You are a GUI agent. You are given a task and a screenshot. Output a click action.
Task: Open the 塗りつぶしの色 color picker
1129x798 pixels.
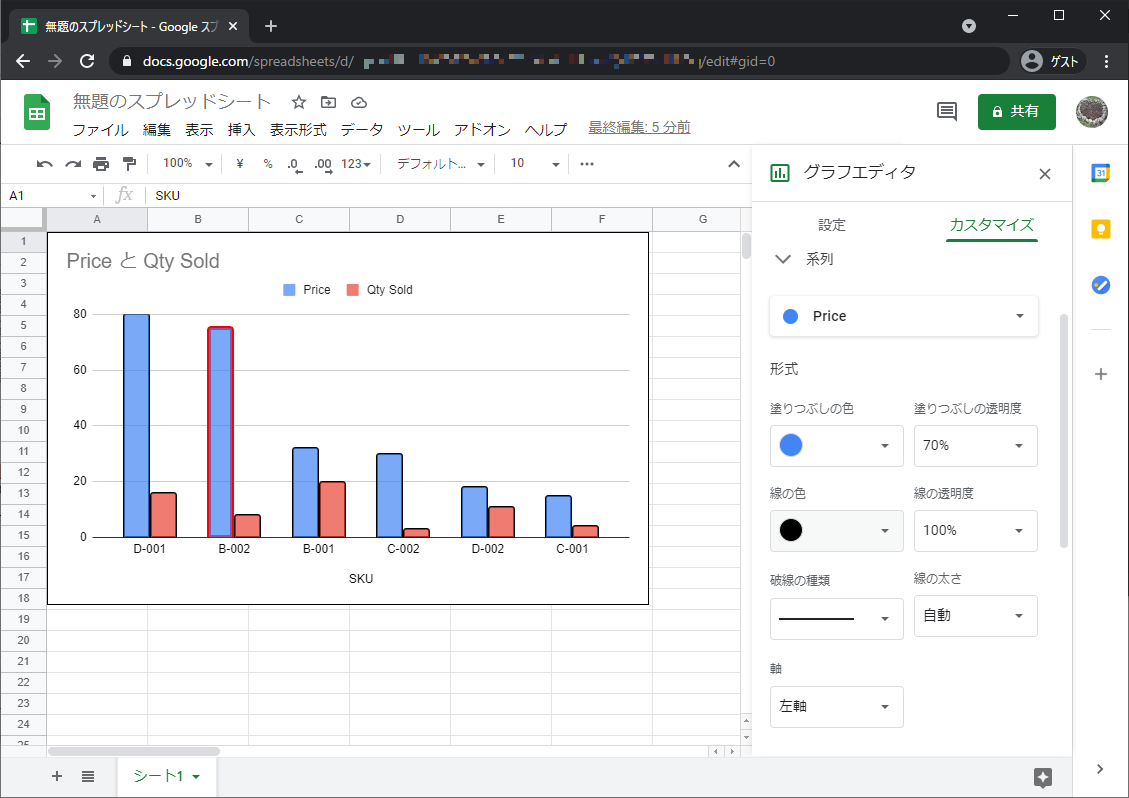tap(836, 446)
